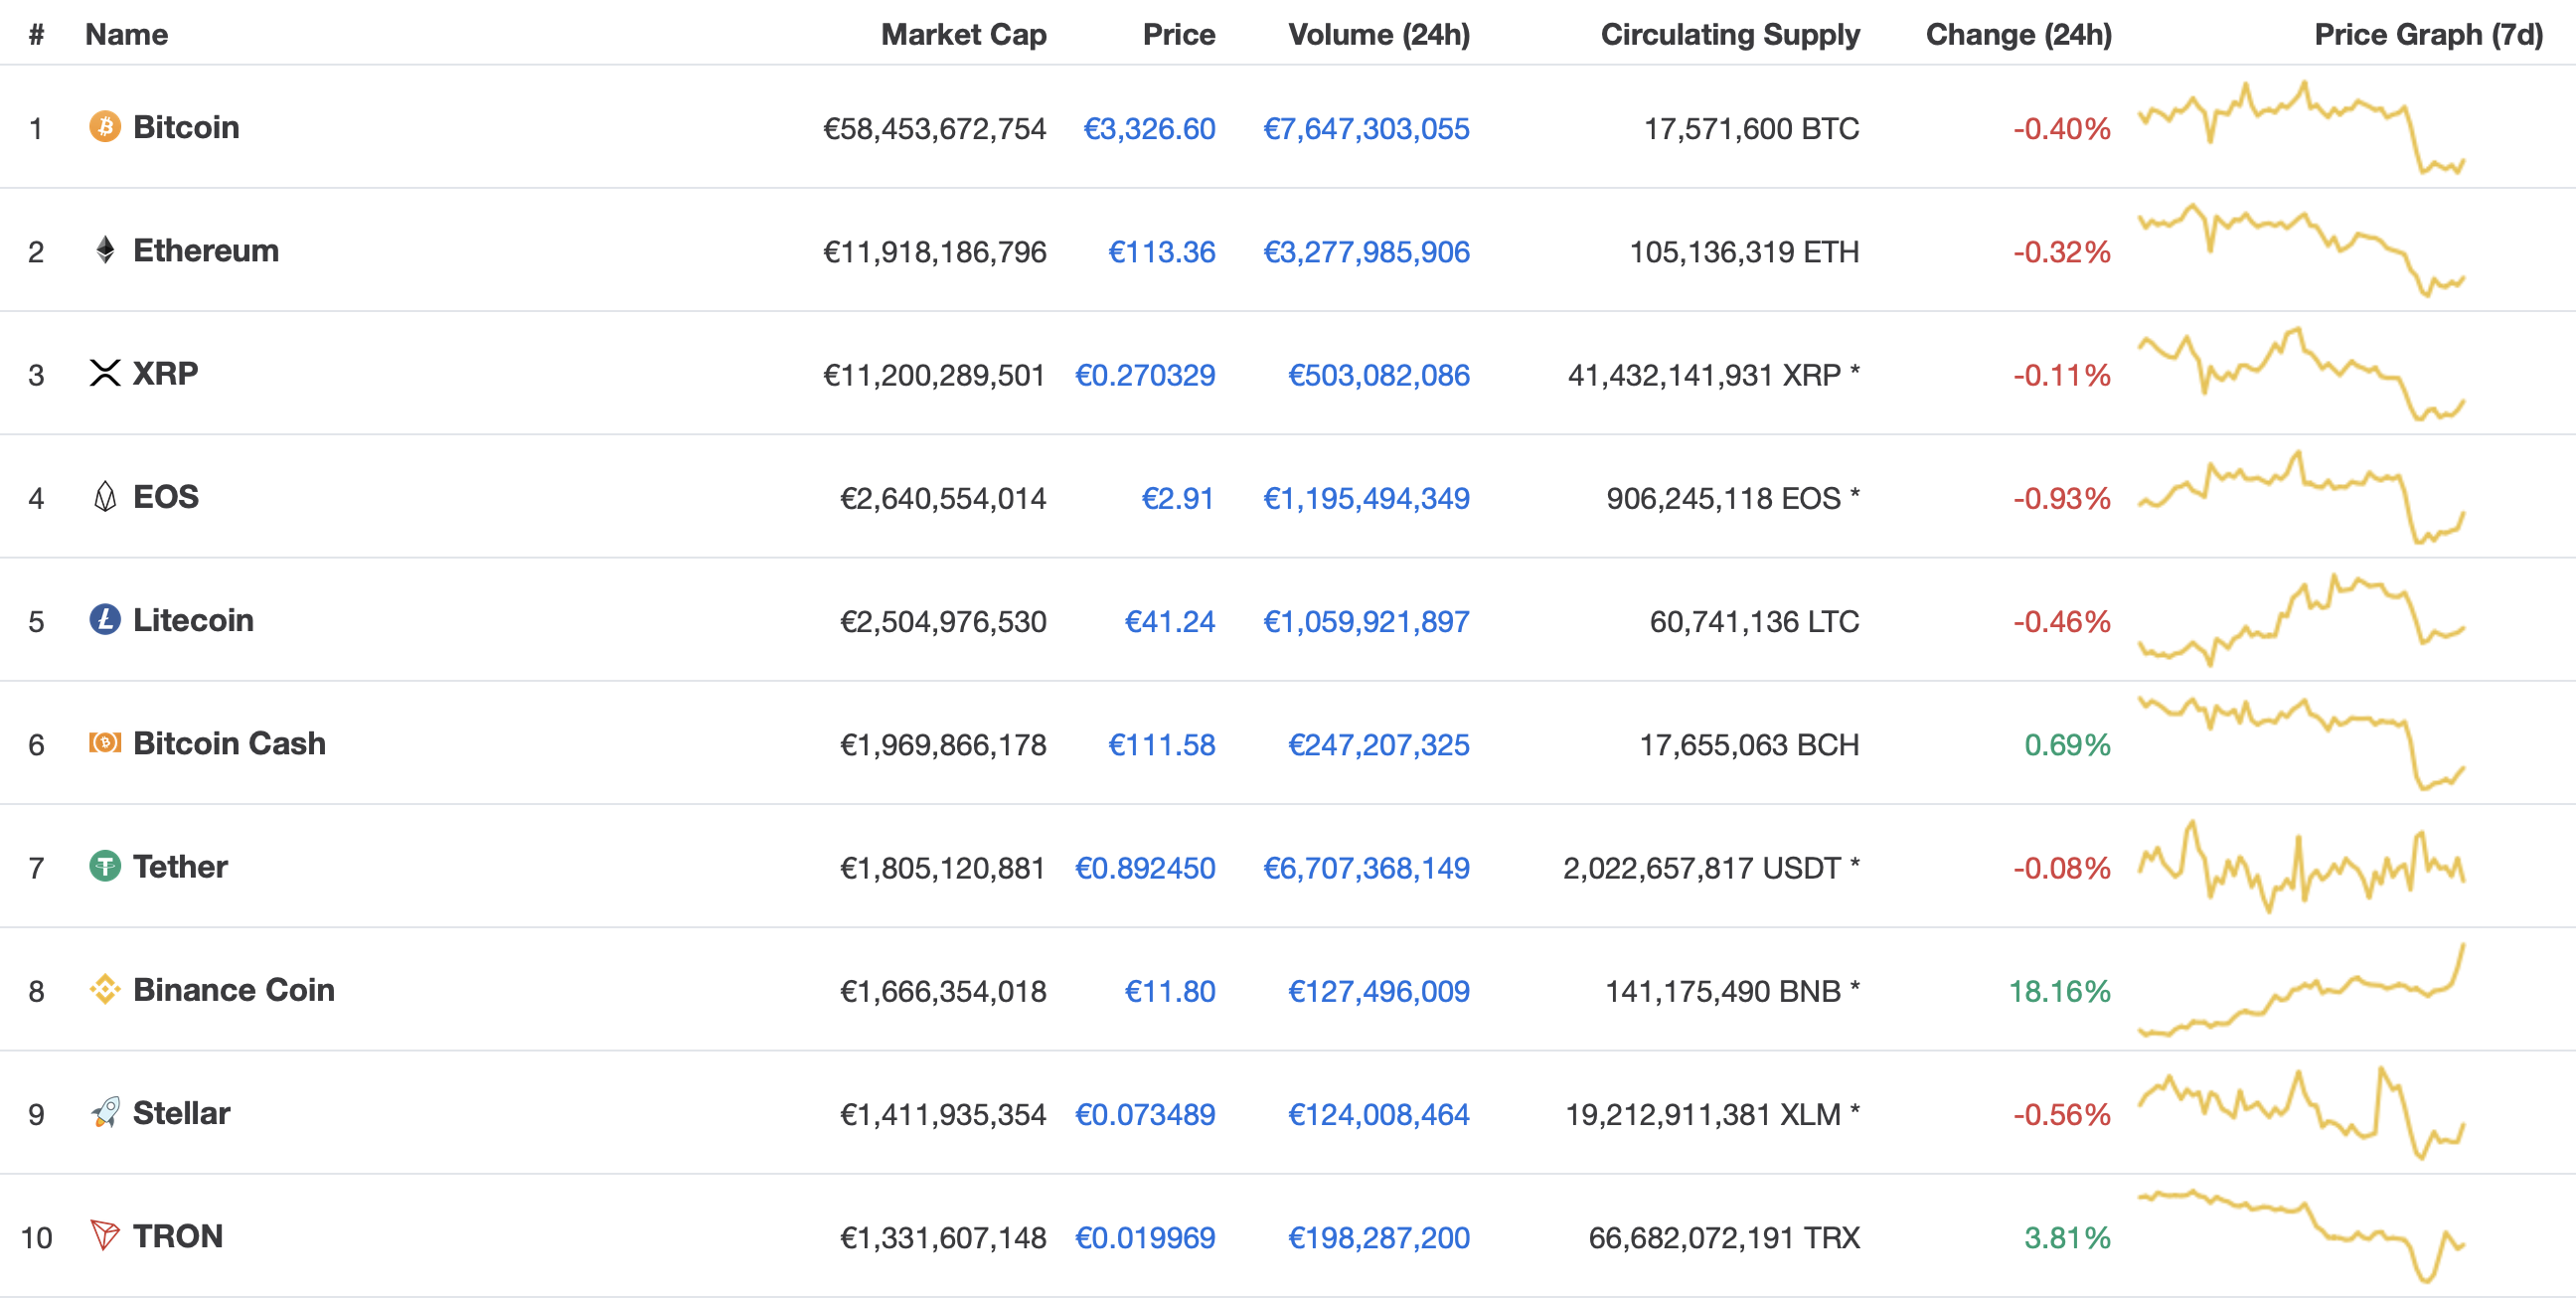Image resolution: width=2576 pixels, height=1298 pixels.
Task: Click Binance Coin price €11.80
Action: pyautogui.click(x=1170, y=992)
